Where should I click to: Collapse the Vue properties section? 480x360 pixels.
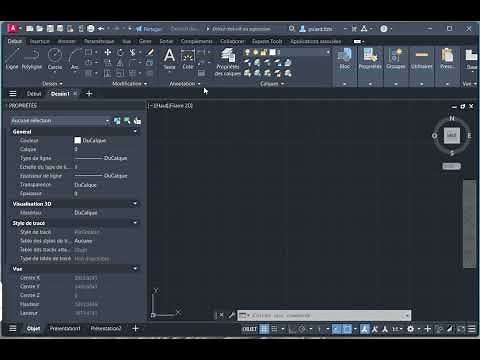(135, 268)
